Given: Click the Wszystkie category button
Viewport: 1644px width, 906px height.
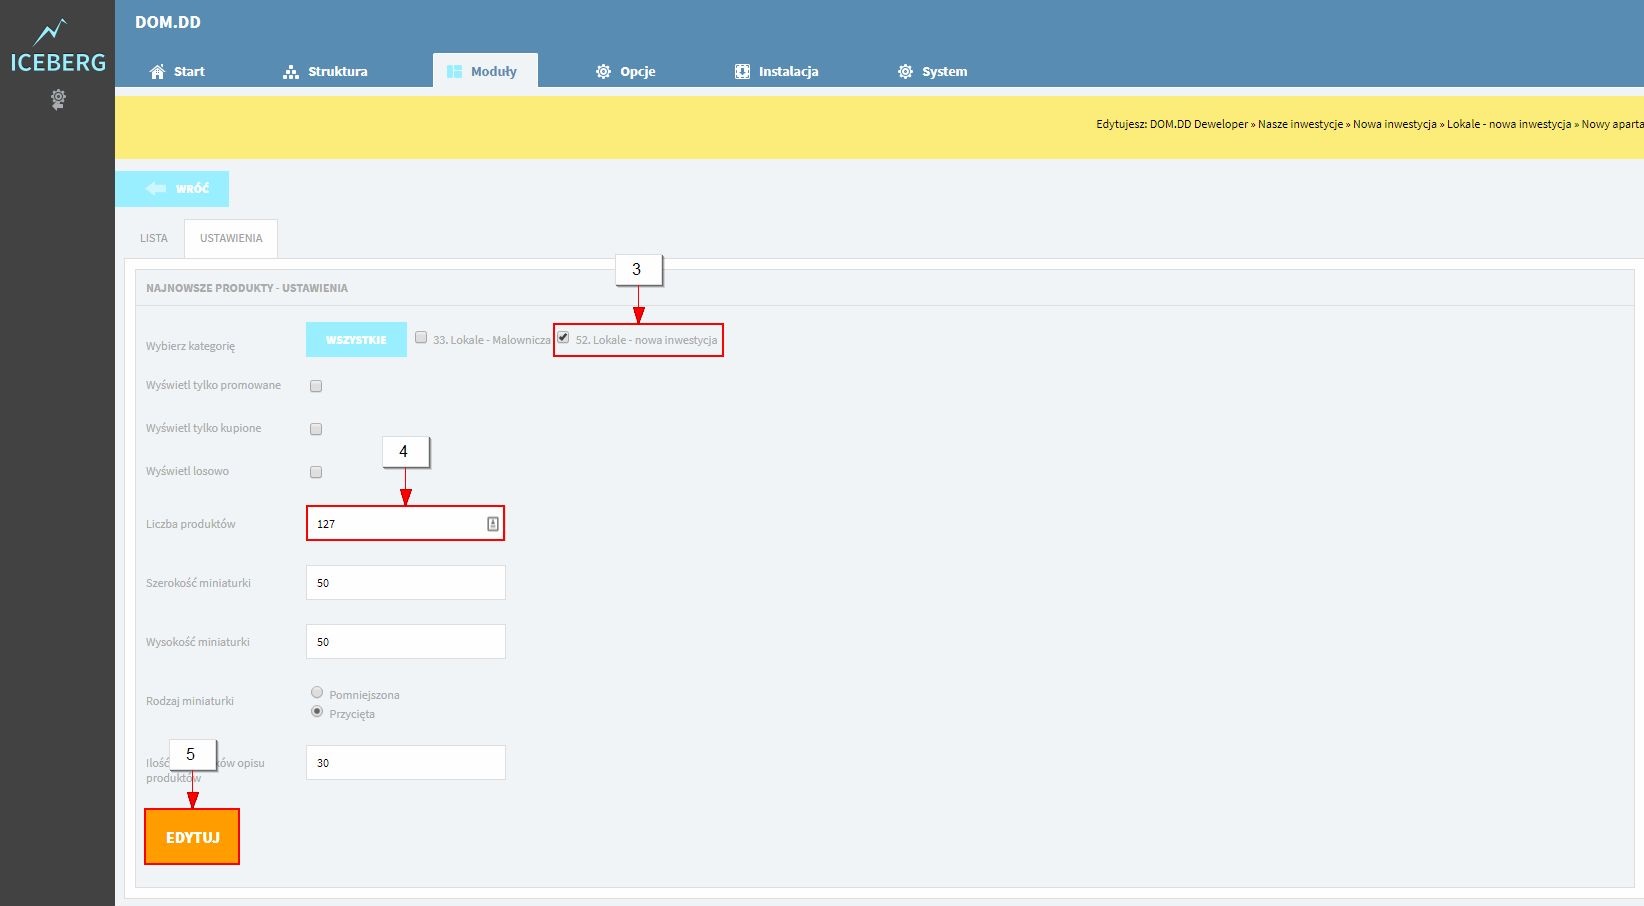Looking at the screenshot, I should click(x=356, y=340).
